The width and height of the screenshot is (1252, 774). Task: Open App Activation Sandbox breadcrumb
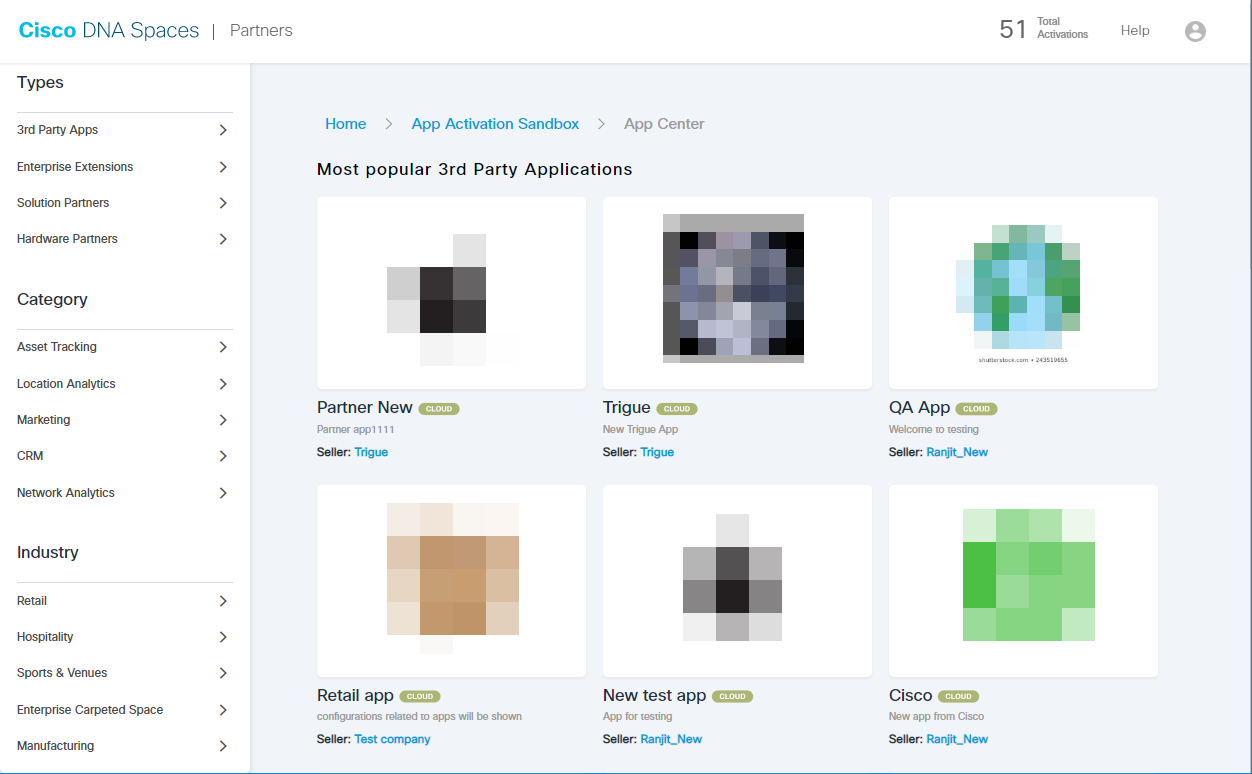495,124
